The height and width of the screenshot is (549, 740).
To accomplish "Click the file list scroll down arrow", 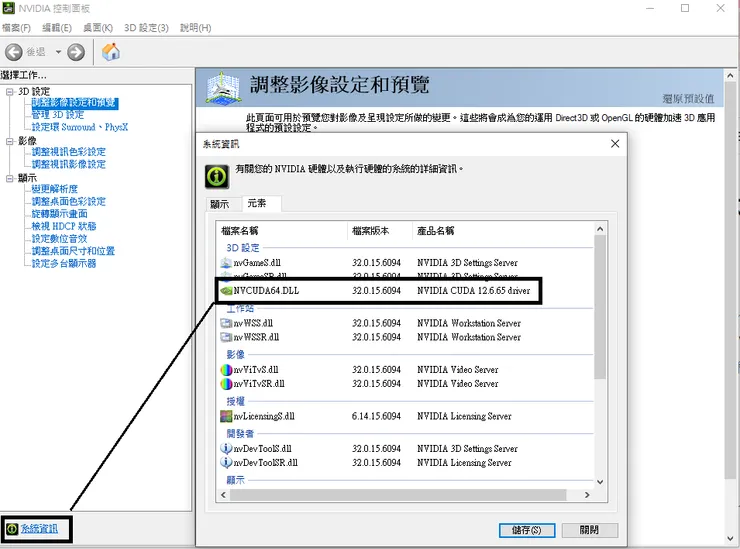I will [600, 482].
